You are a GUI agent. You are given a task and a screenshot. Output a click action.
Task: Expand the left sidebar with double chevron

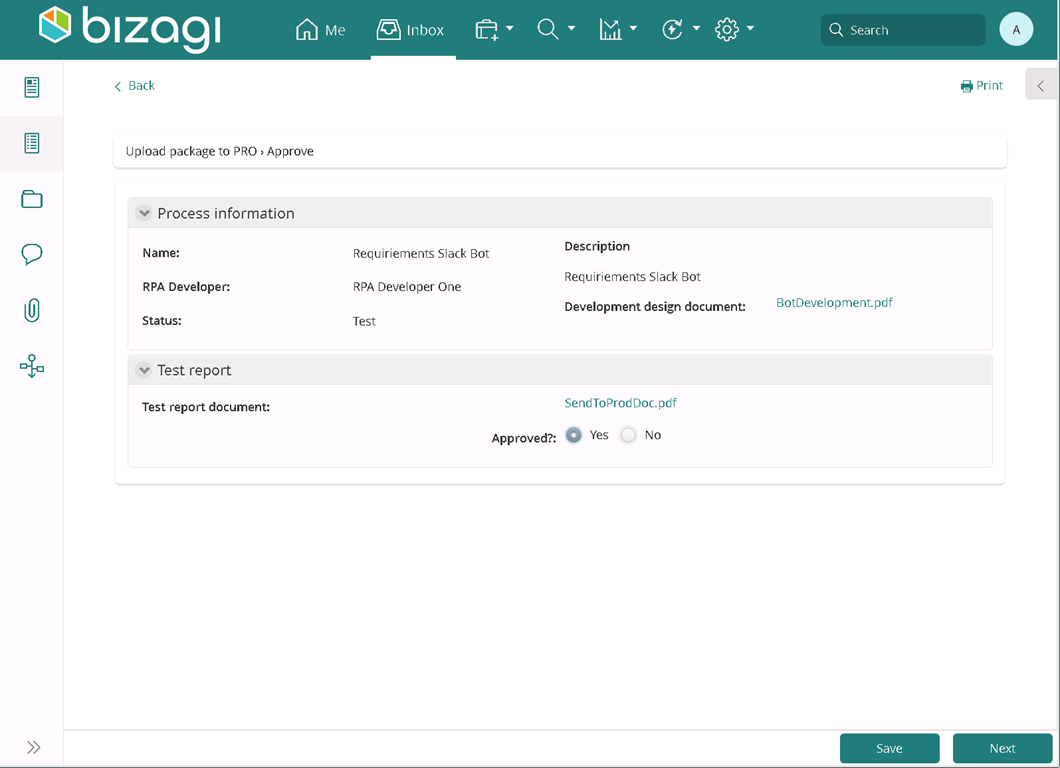(x=33, y=747)
